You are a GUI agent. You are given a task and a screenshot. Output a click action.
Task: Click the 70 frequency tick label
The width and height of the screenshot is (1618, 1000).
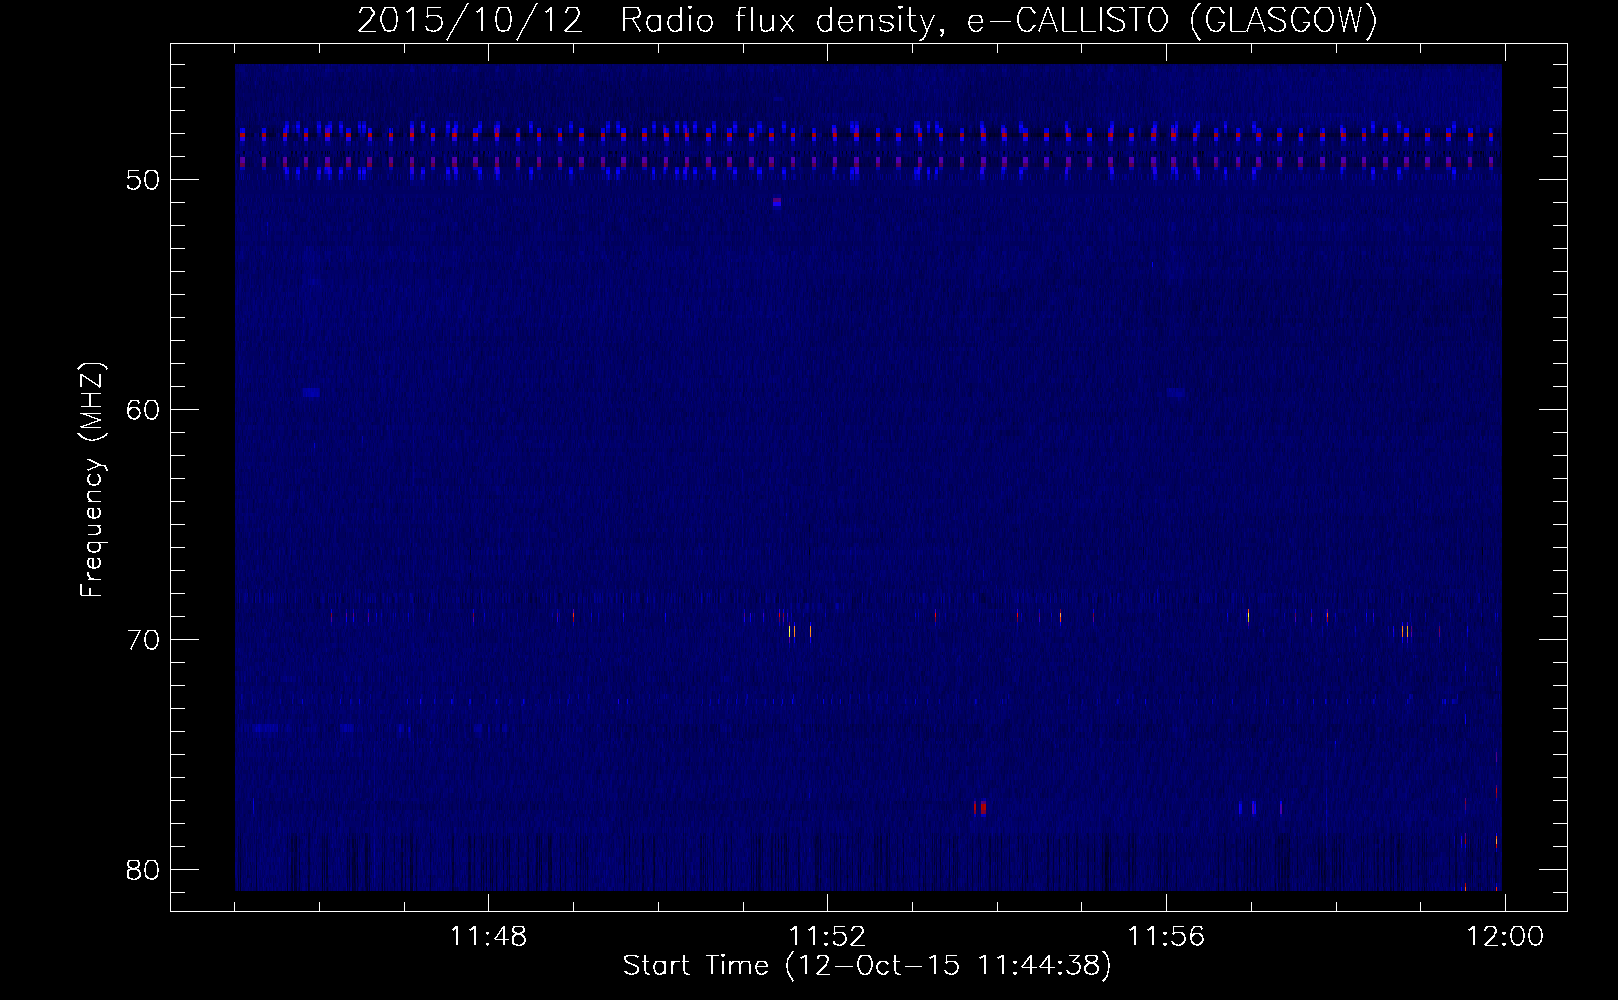[144, 640]
